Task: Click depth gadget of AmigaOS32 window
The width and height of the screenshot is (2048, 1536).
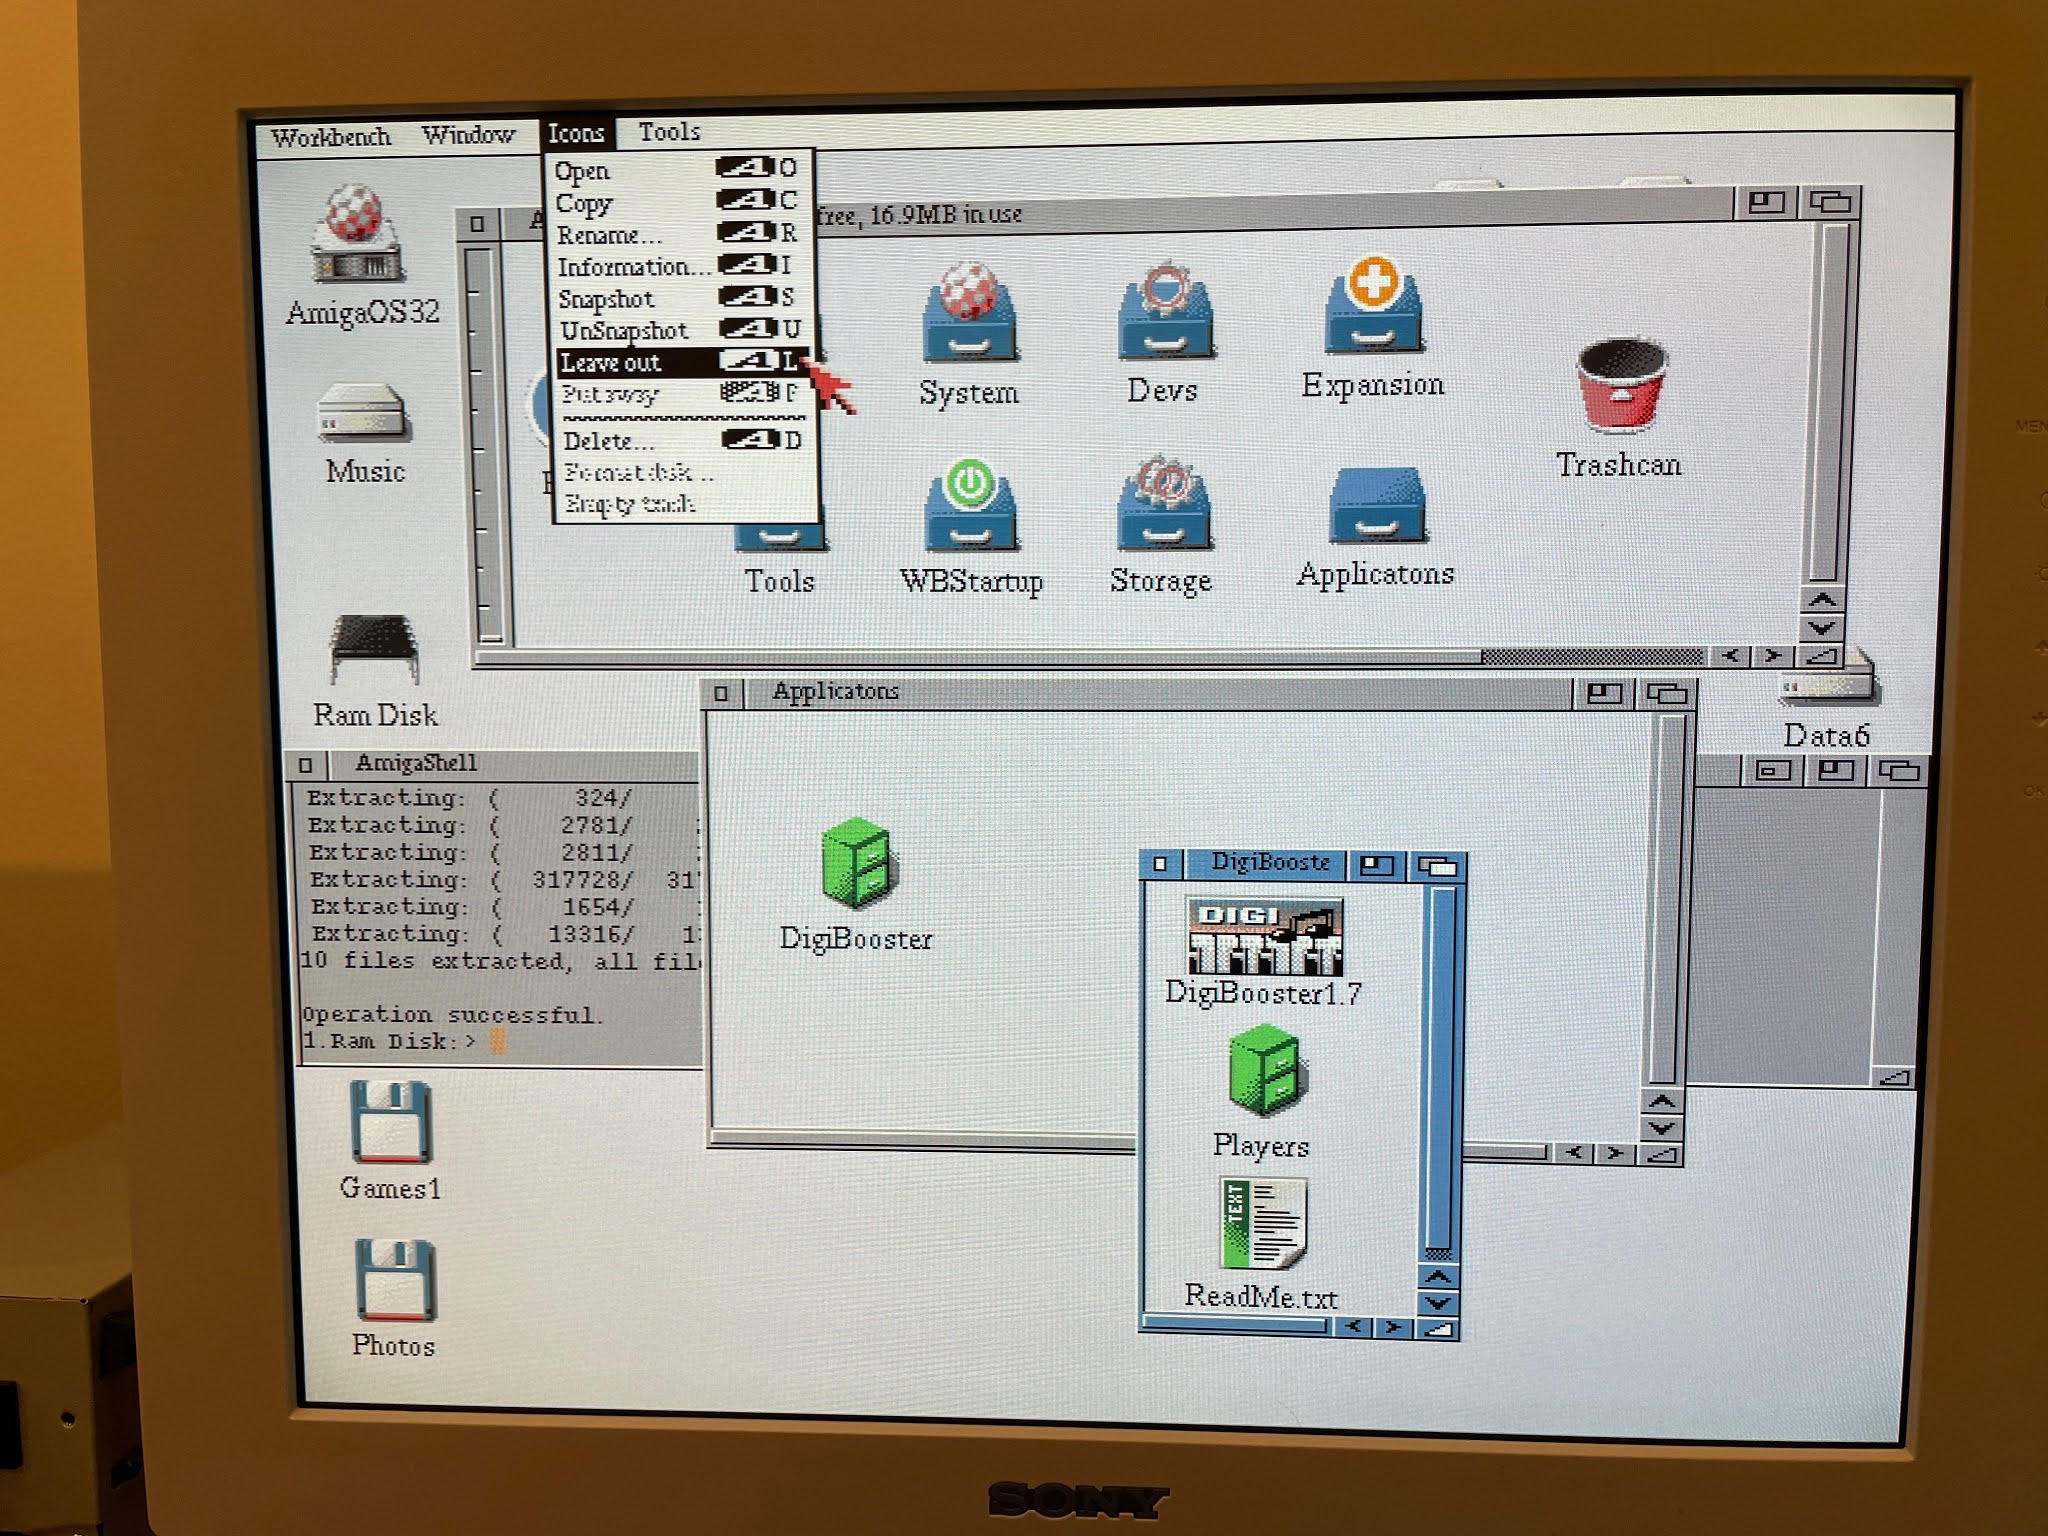Action: pos(1830,202)
